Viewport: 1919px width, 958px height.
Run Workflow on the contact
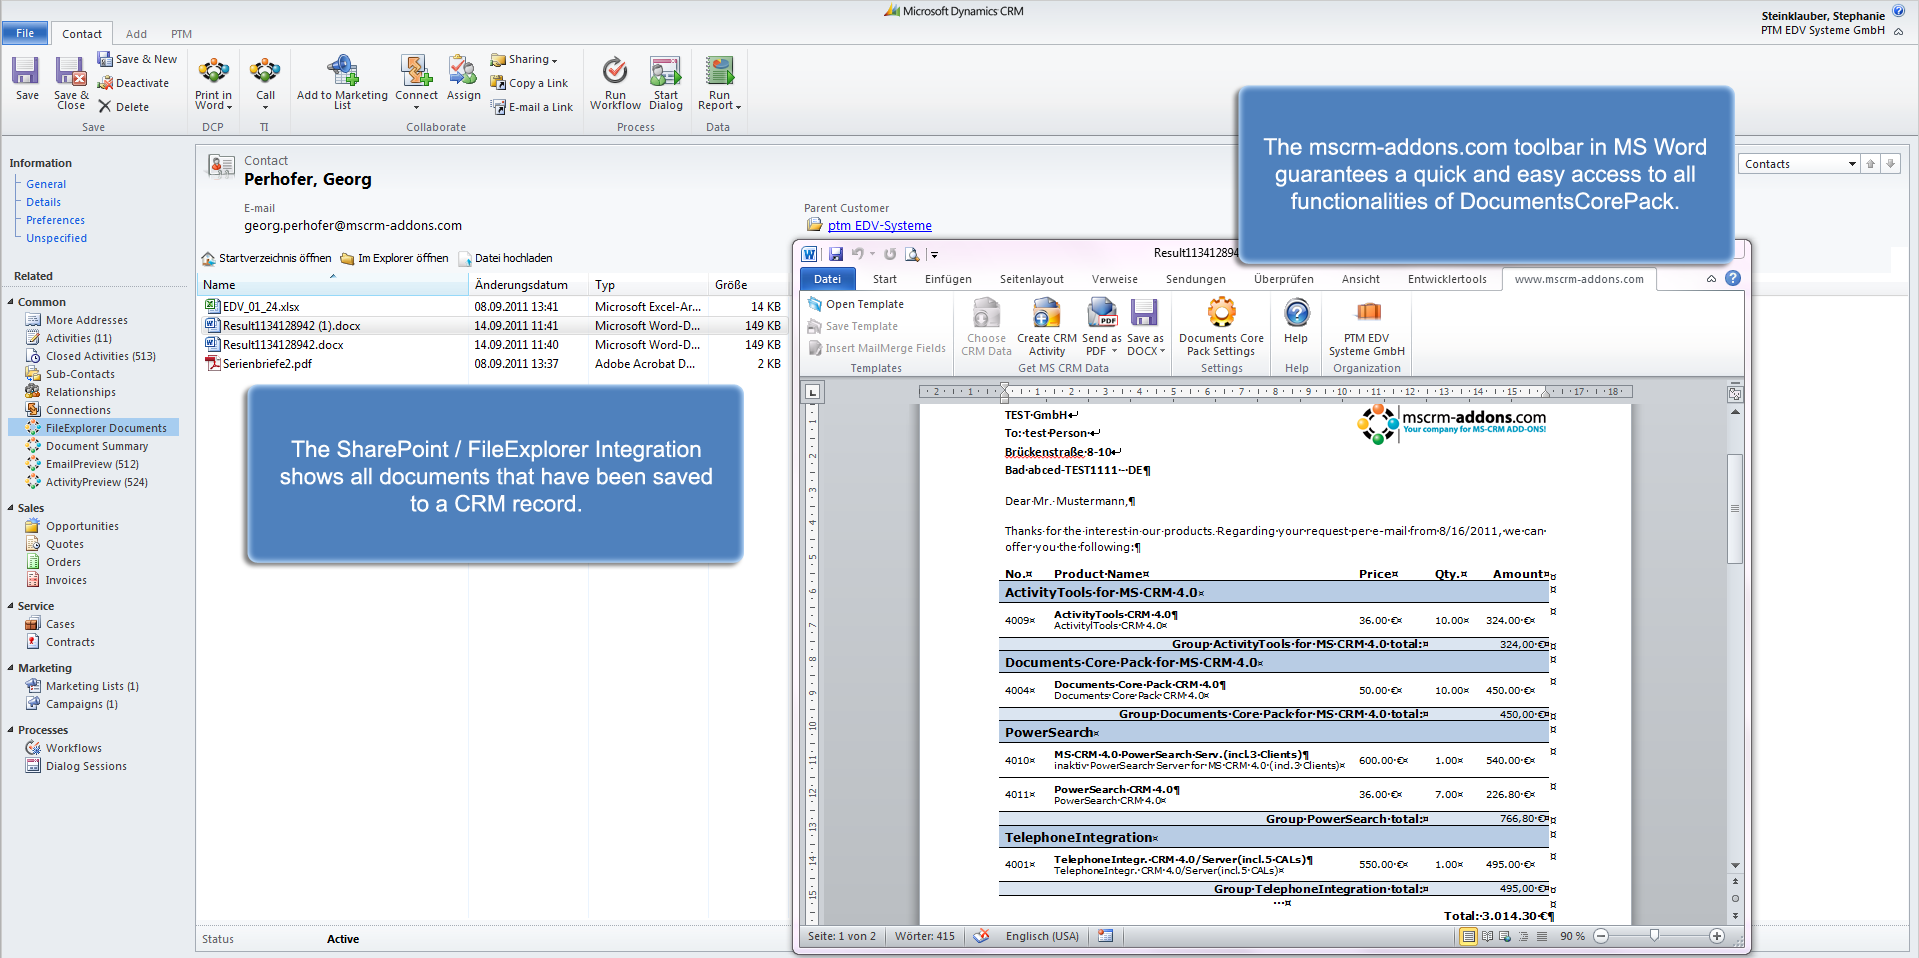pyautogui.click(x=615, y=83)
